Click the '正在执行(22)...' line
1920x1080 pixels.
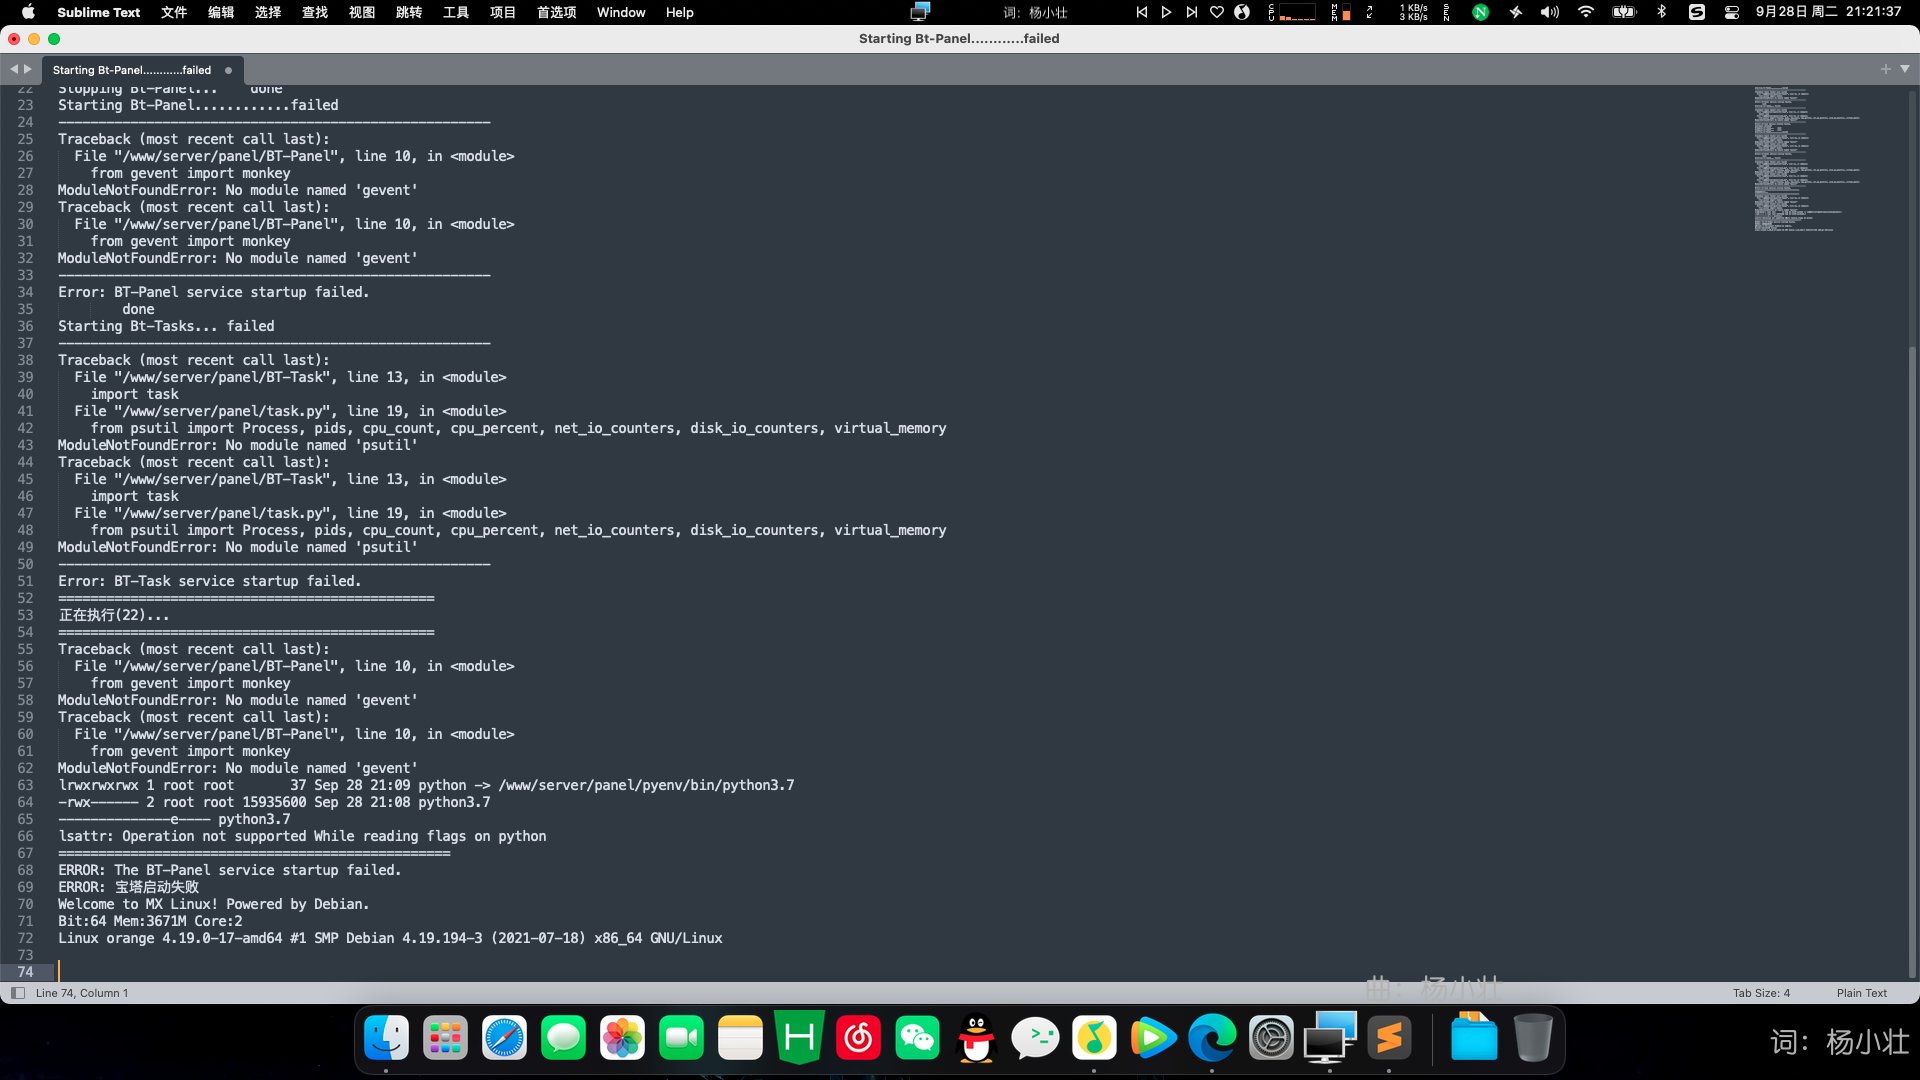(113, 615)
